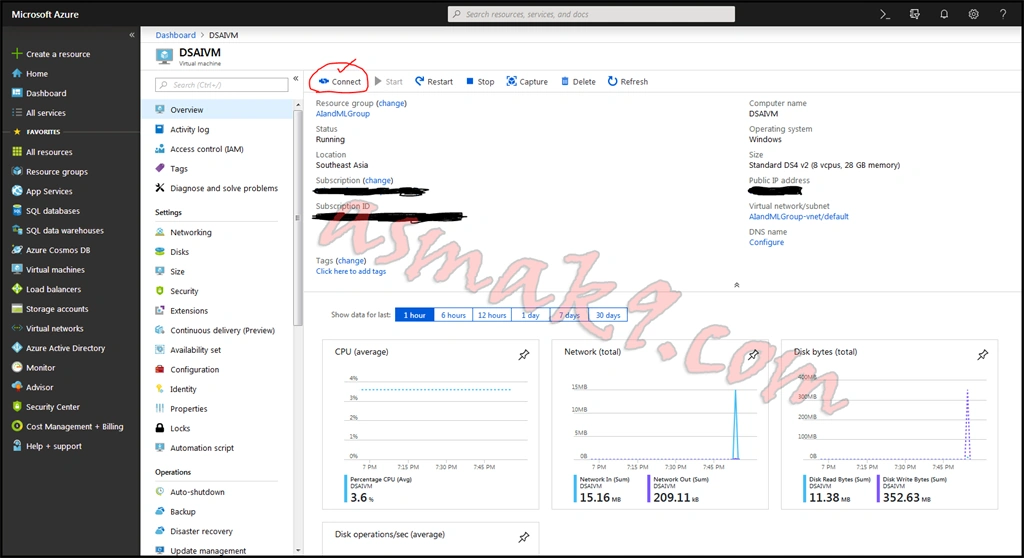
Task: Focus the top search resources box
Action: (591, 14)
